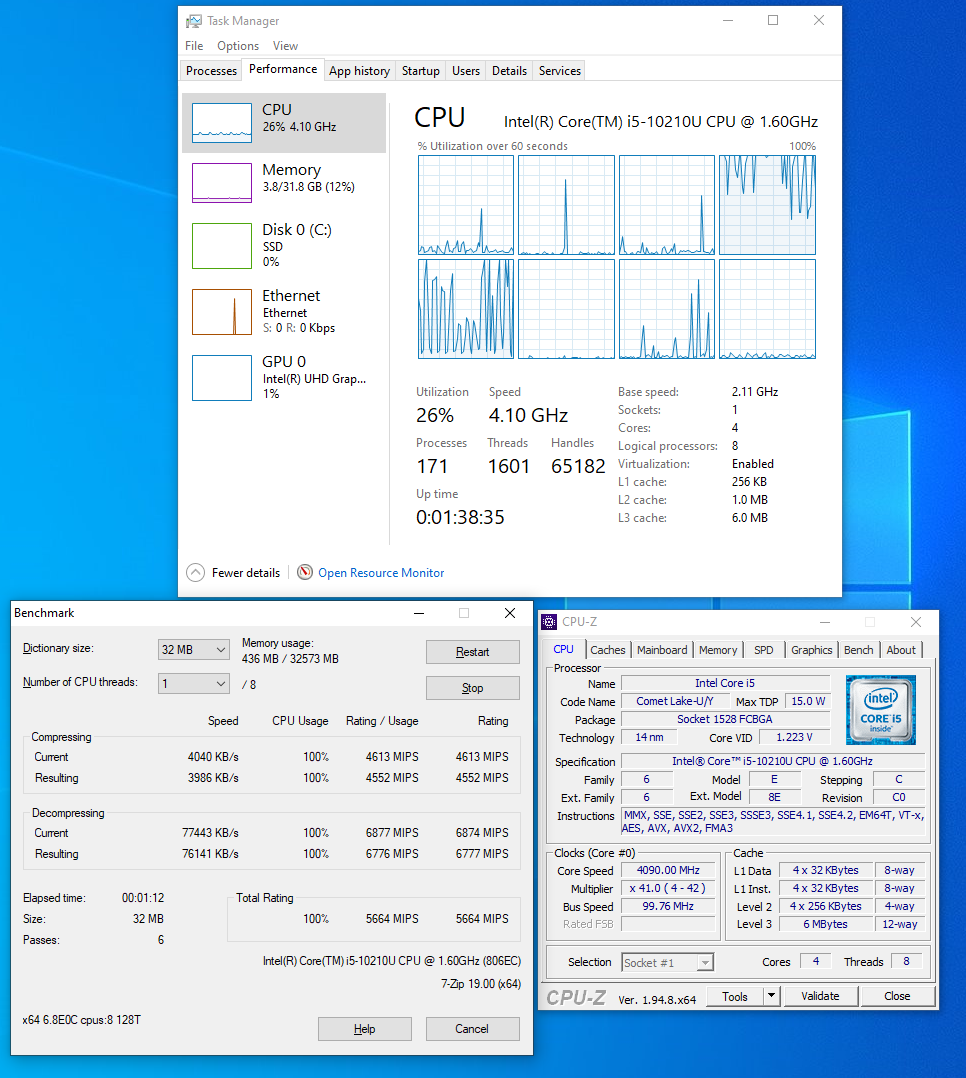Viewport: 966px width, 1078px height.
Task: Select the CPU-Z CPU tab
Action: 563,649
